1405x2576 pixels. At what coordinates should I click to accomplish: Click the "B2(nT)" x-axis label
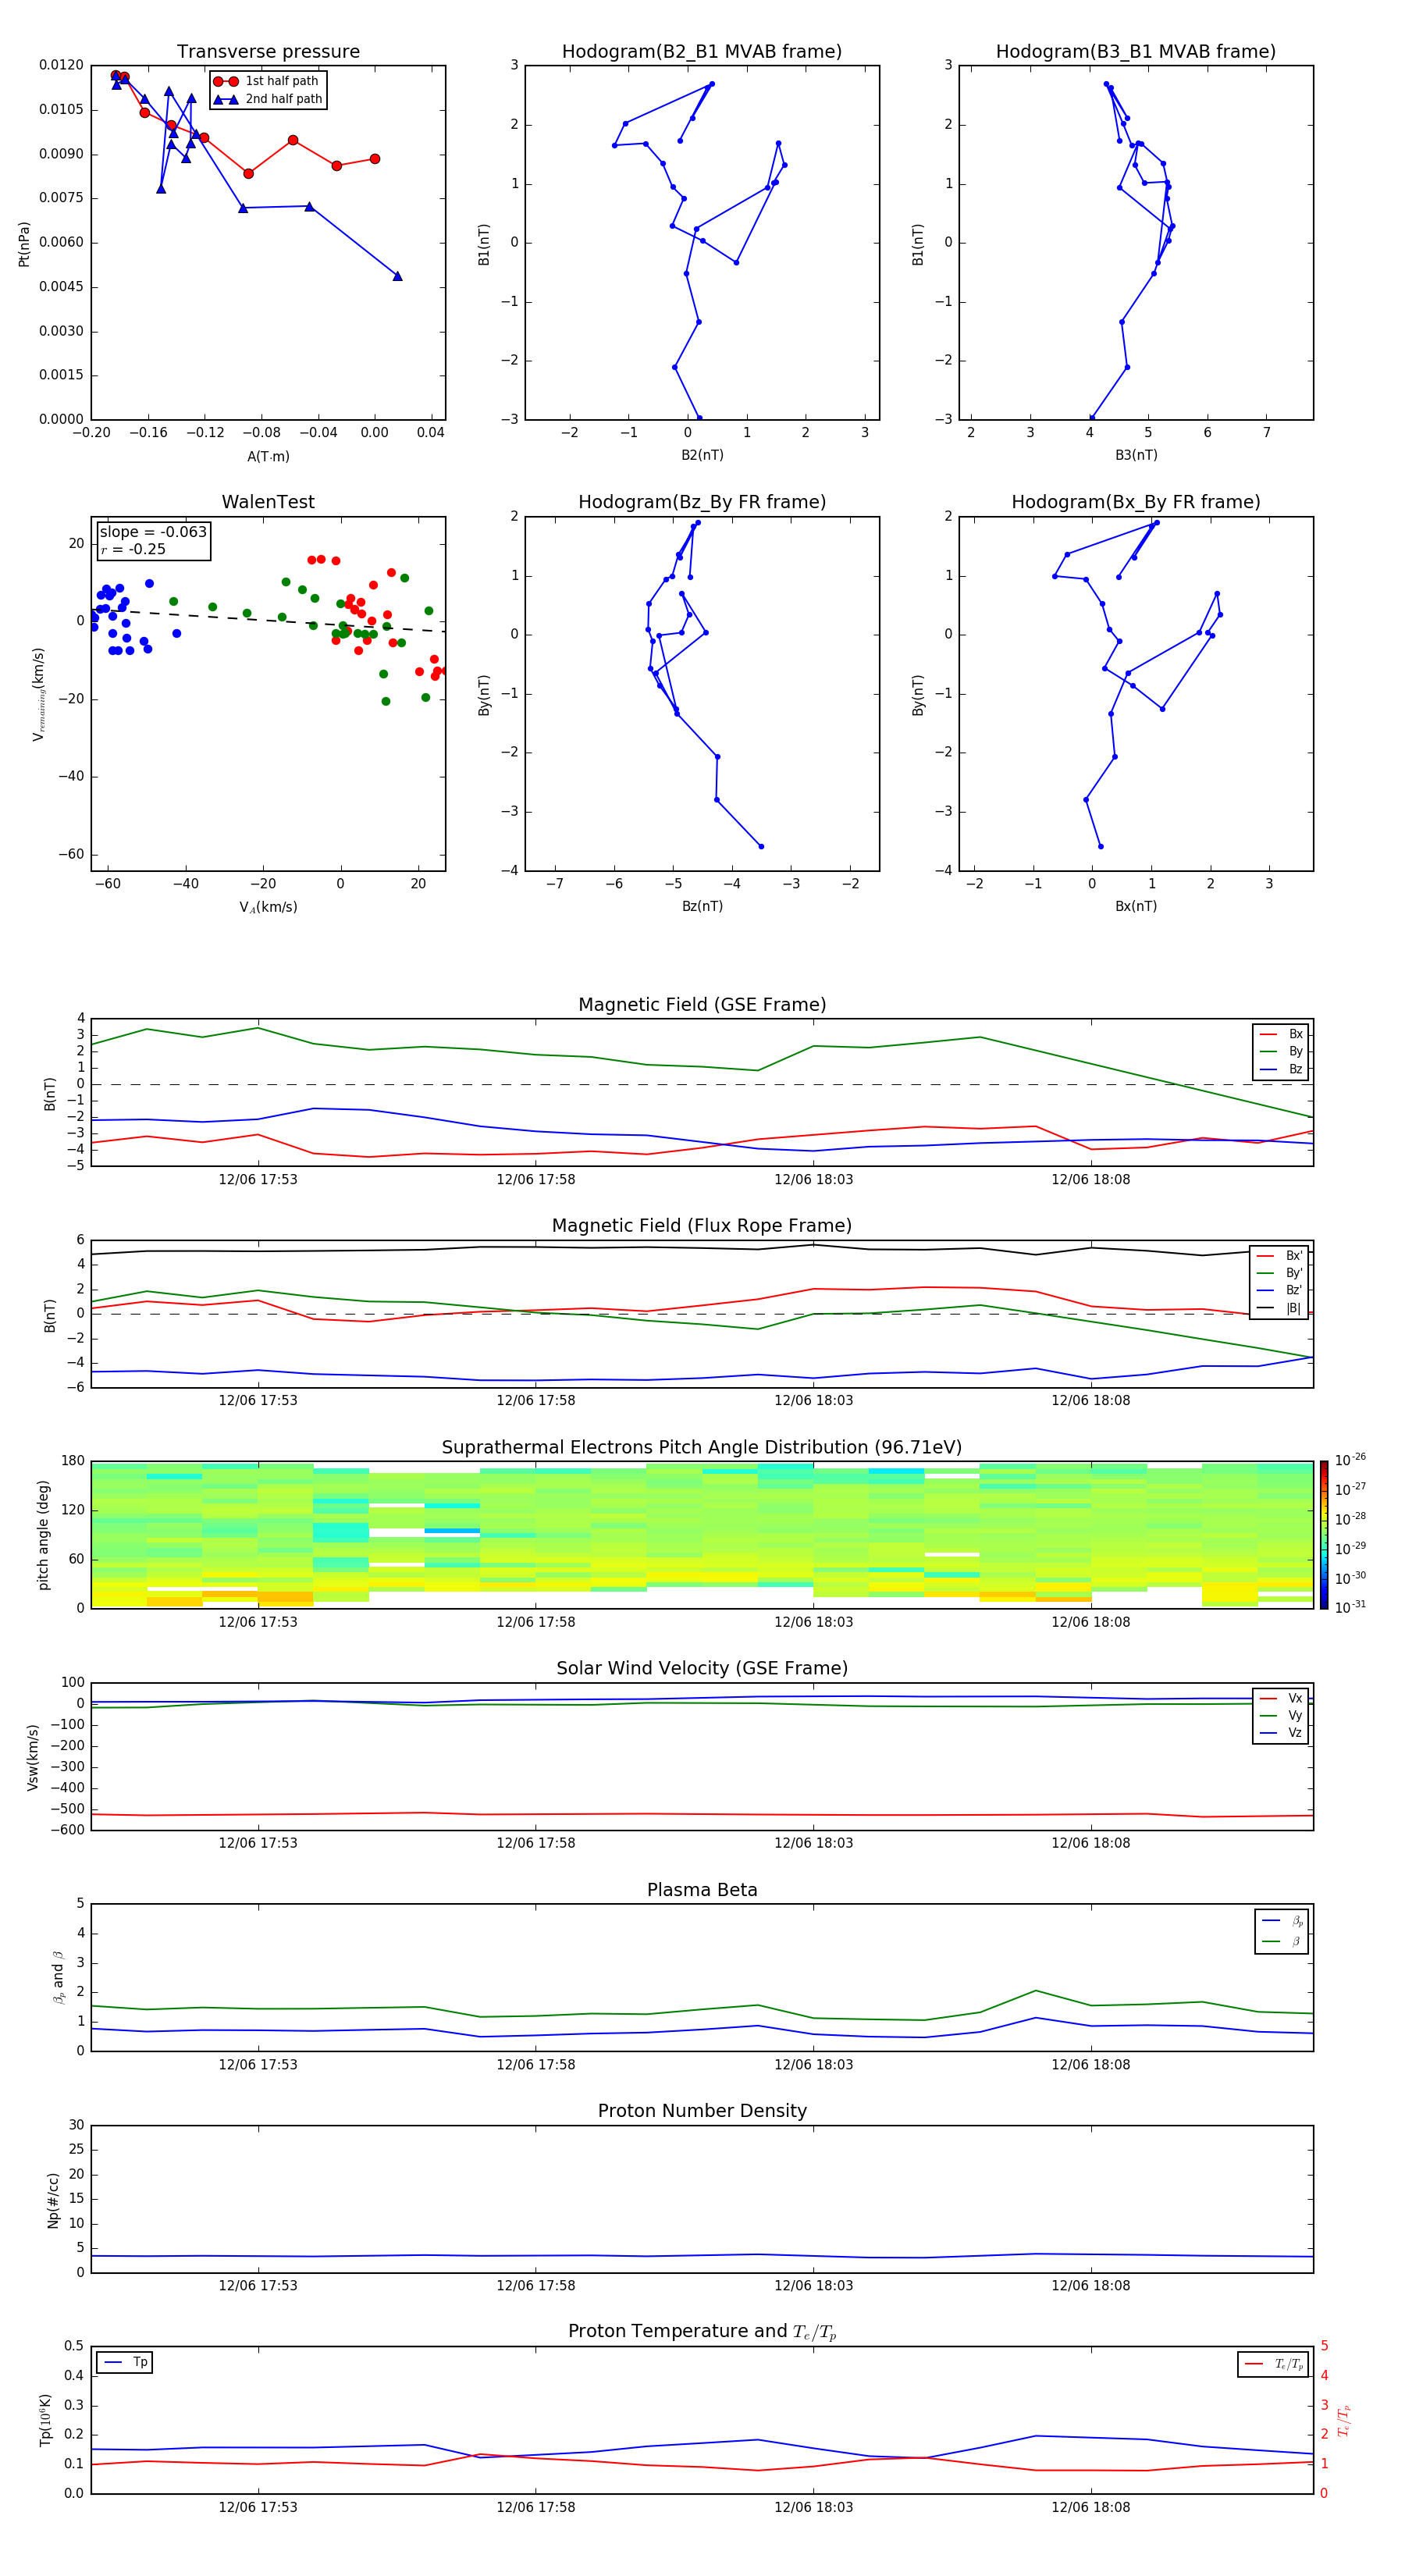click(702, 455)
